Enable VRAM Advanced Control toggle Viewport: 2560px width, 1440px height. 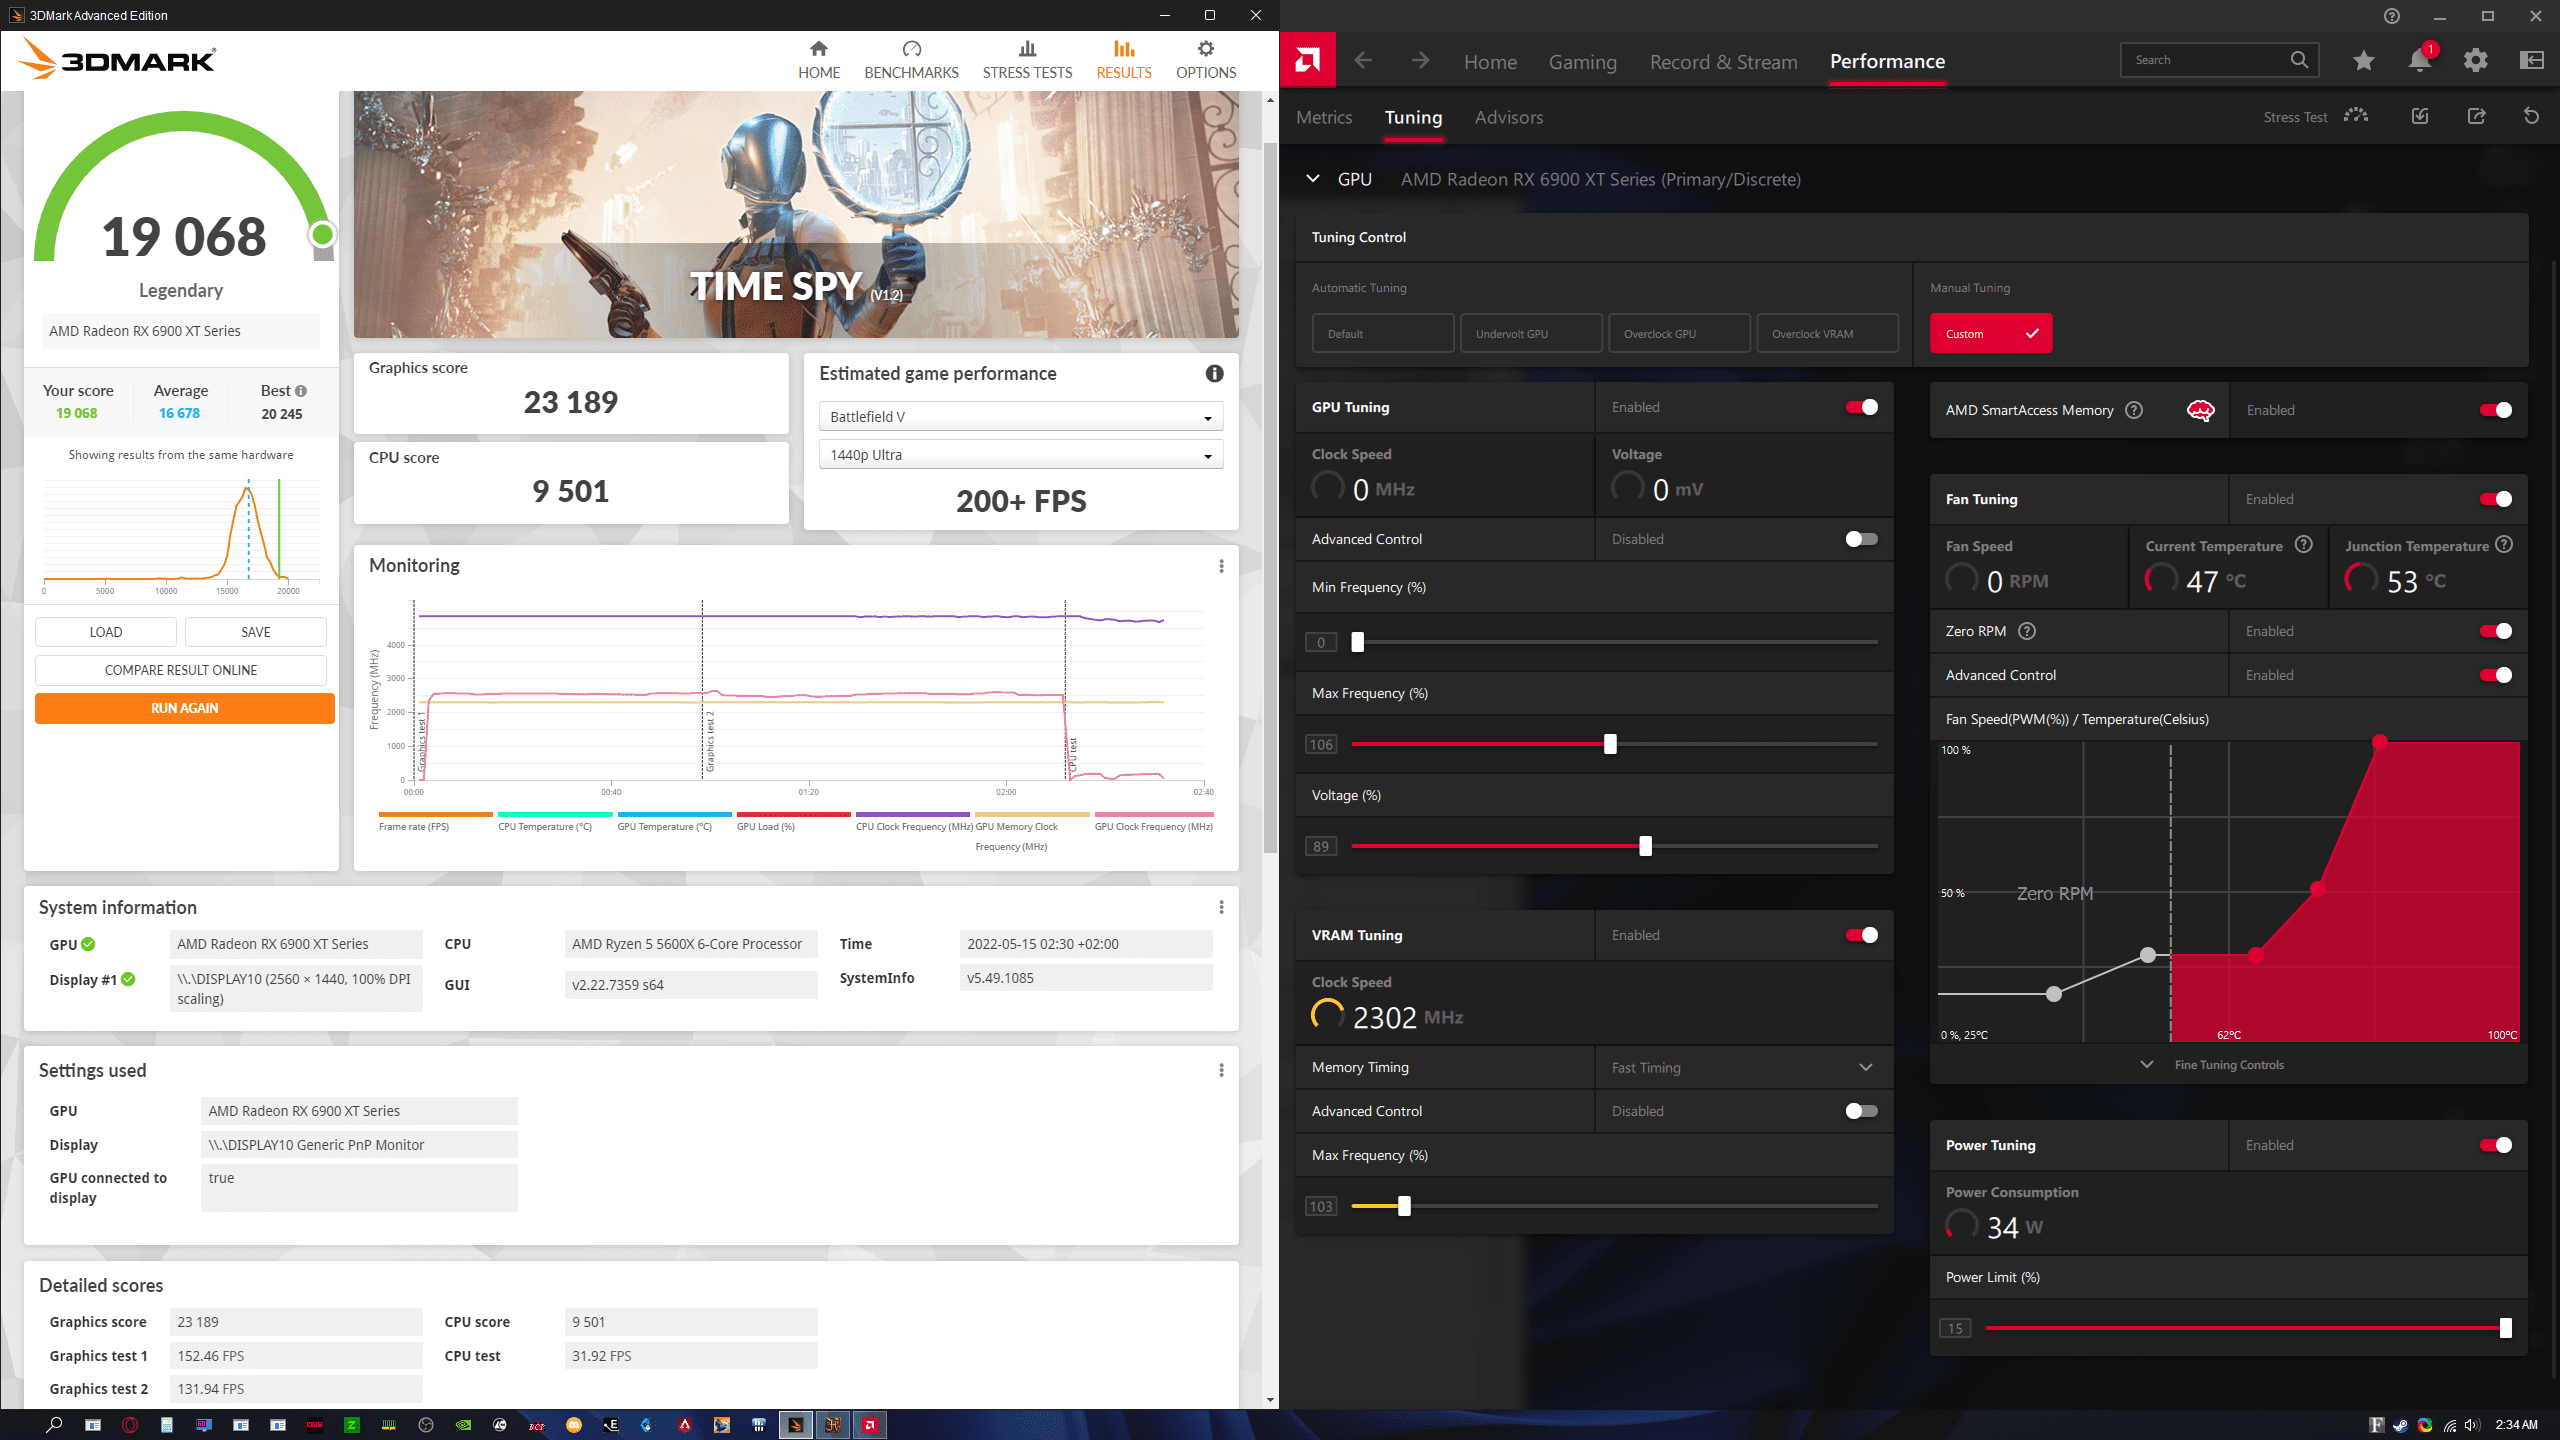[1861, 1111]
